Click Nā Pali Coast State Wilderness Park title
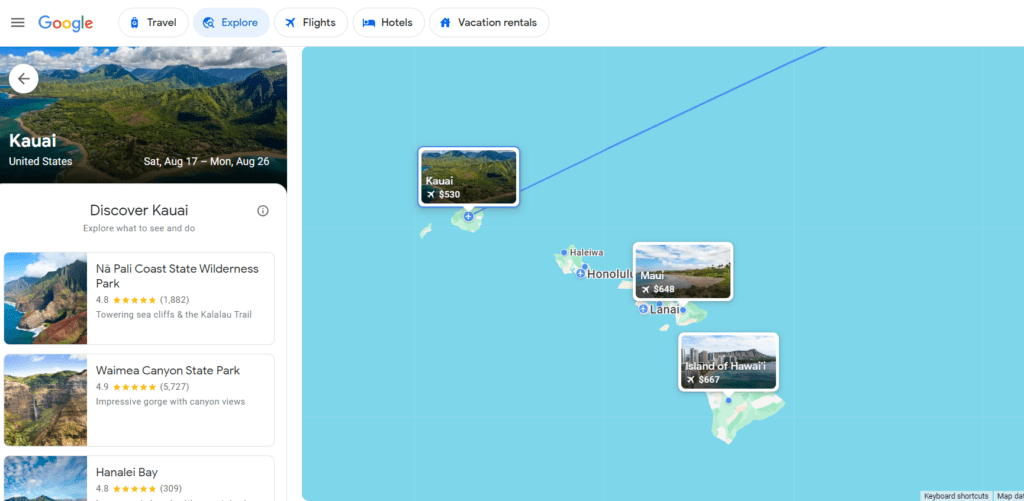The height and width of the screenshot is (501, 1024). point(177,276)
